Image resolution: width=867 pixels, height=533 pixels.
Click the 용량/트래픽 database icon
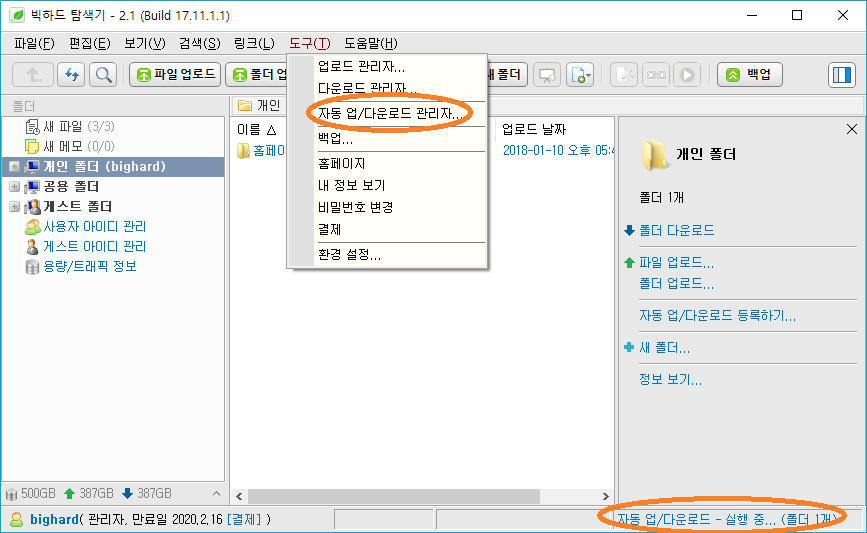pyautogui.click(x=33, y=267)
